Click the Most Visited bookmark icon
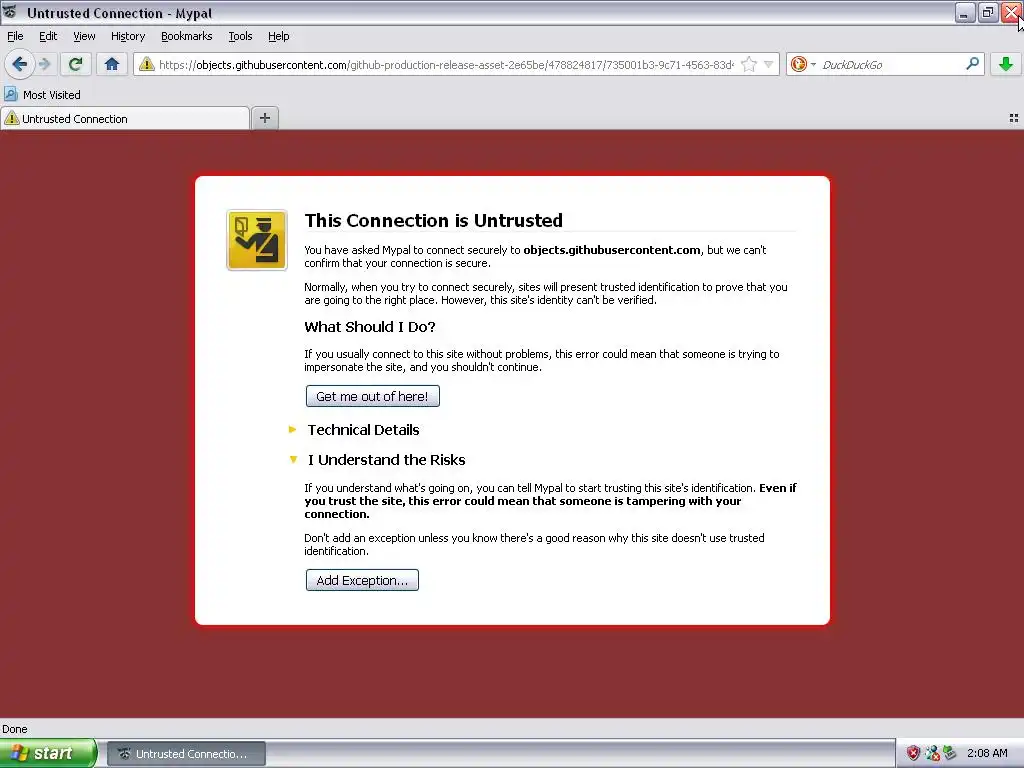The width and height of the screenshot is (1024, 768). [10, 94]
